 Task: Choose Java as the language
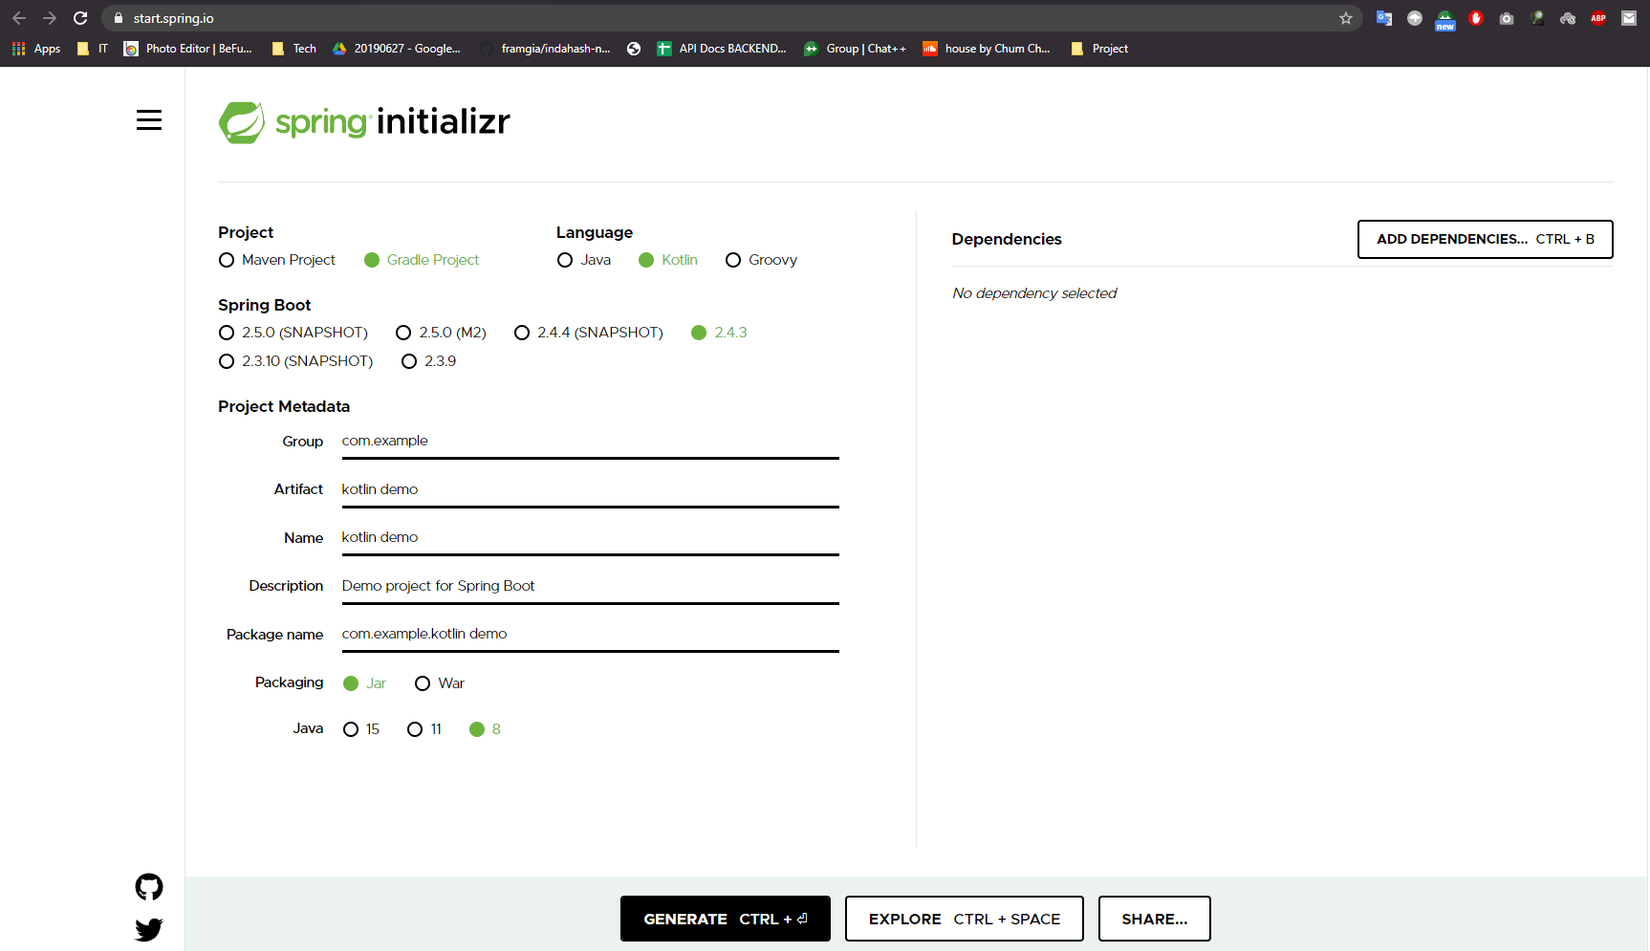click(x=565, y=260)
